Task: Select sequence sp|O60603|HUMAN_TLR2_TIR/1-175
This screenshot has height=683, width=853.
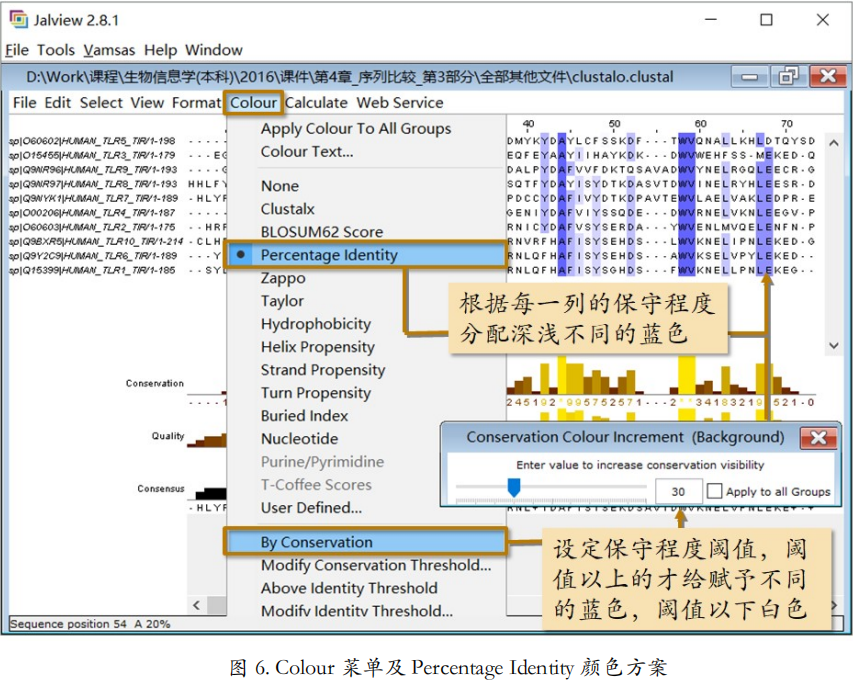Action: click(x=92, y=227)
